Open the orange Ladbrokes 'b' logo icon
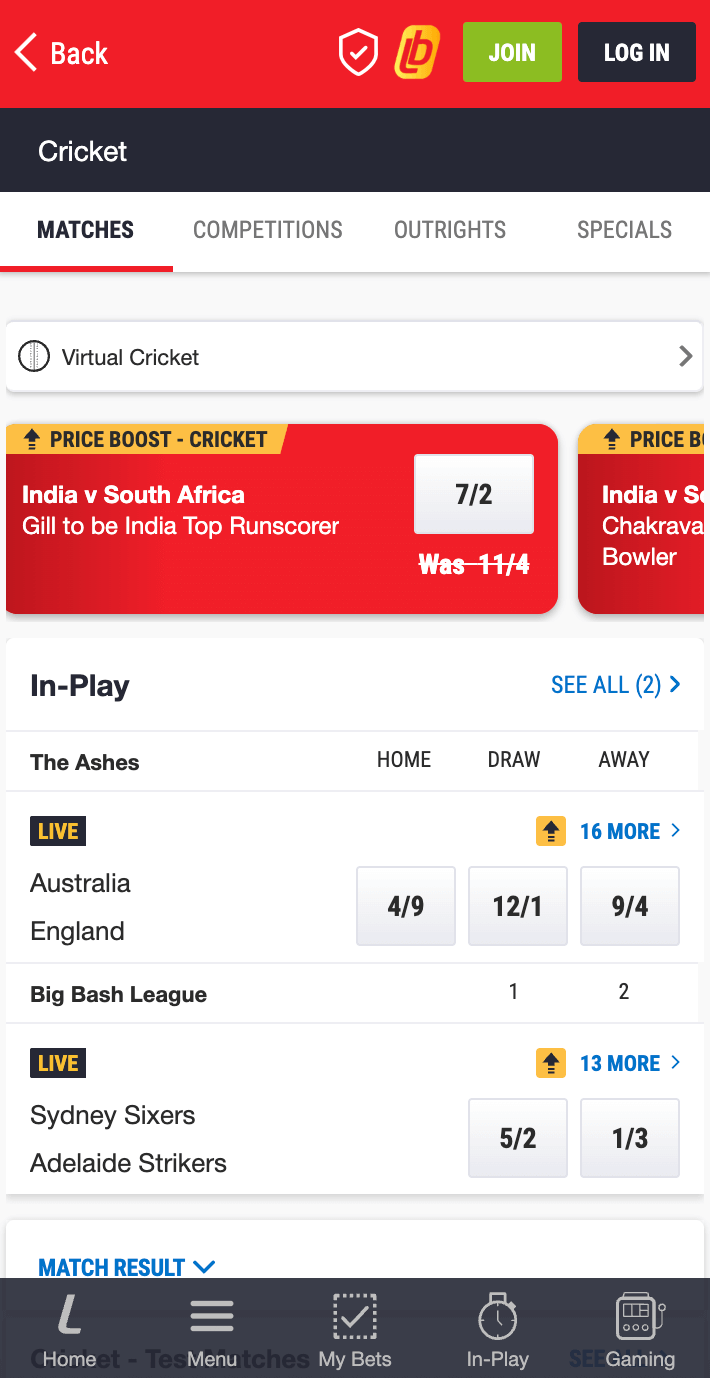 click(x=418, y=53)
